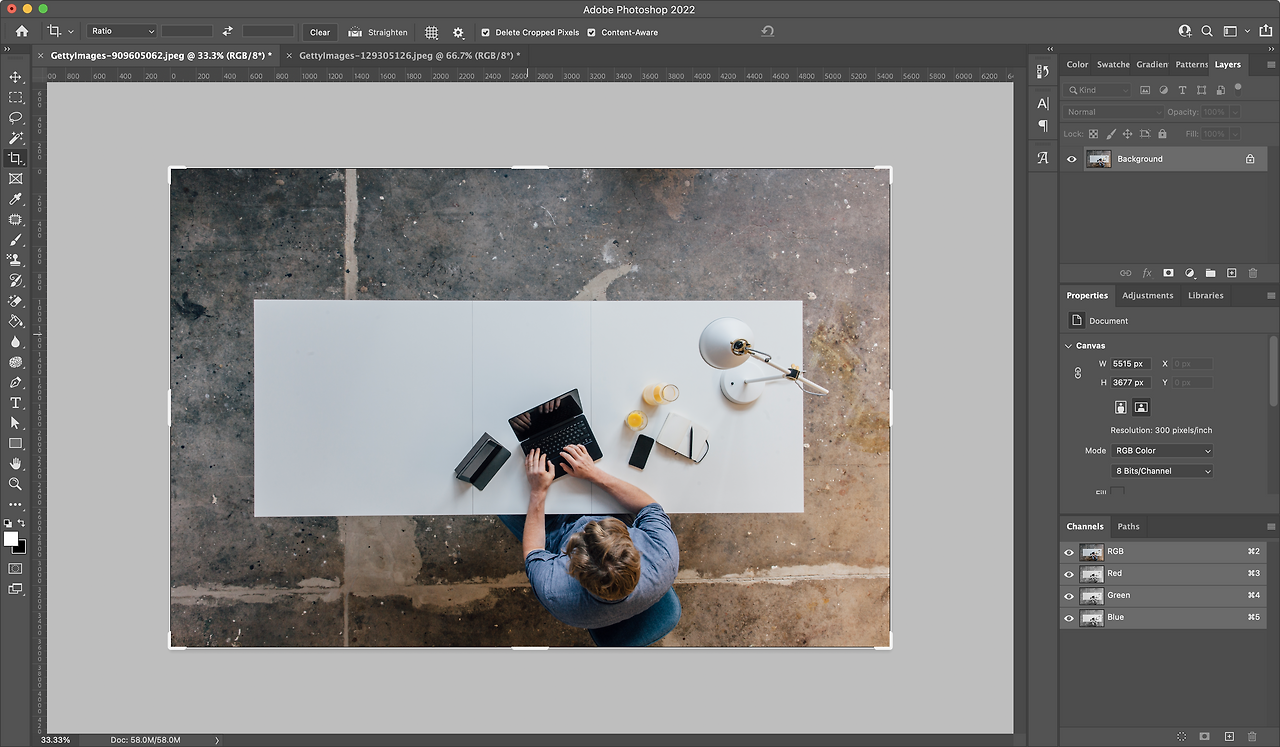
Task: Select the Frame tool
Action: pos(15,179)
